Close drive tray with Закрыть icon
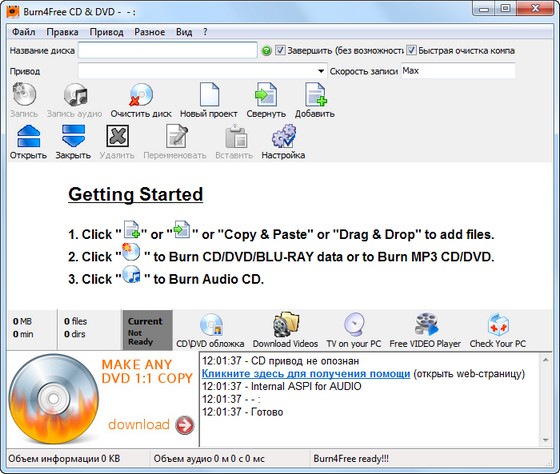This screenshot has width=560, height=474. coord(73,136)
